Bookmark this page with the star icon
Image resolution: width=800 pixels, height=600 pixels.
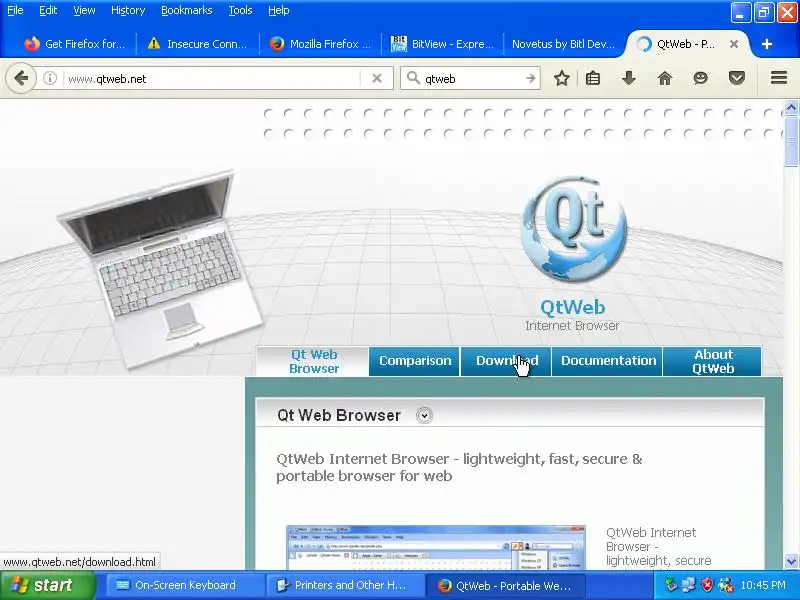(x=562, y=79)
